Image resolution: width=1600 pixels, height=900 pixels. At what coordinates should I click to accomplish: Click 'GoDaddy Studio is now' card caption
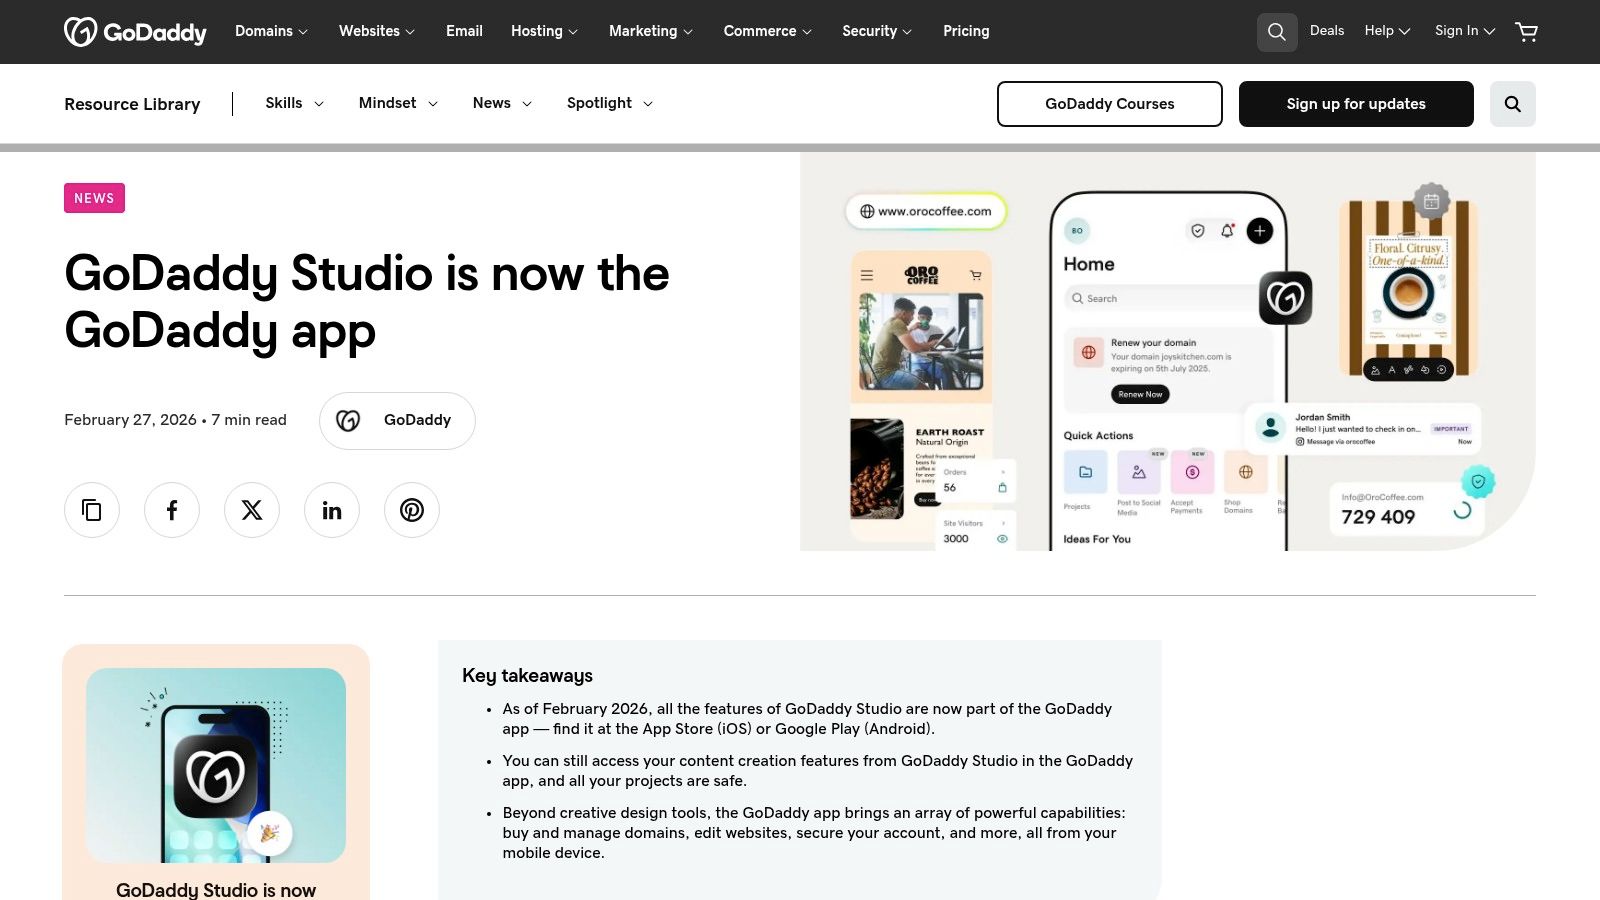216,889
